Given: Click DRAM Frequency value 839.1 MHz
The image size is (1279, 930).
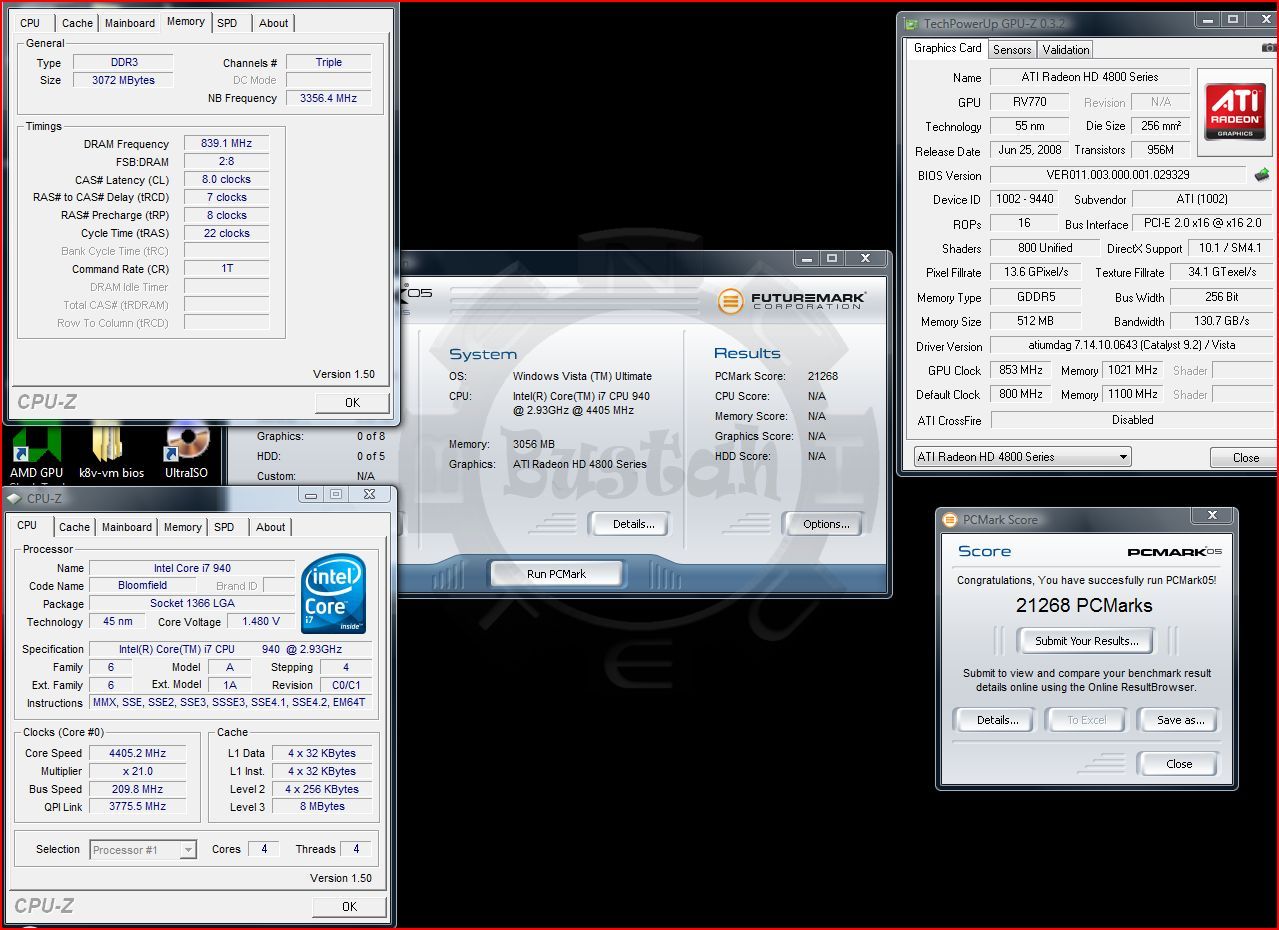Looking at the screenshot, I should click(x=226, y=144).
